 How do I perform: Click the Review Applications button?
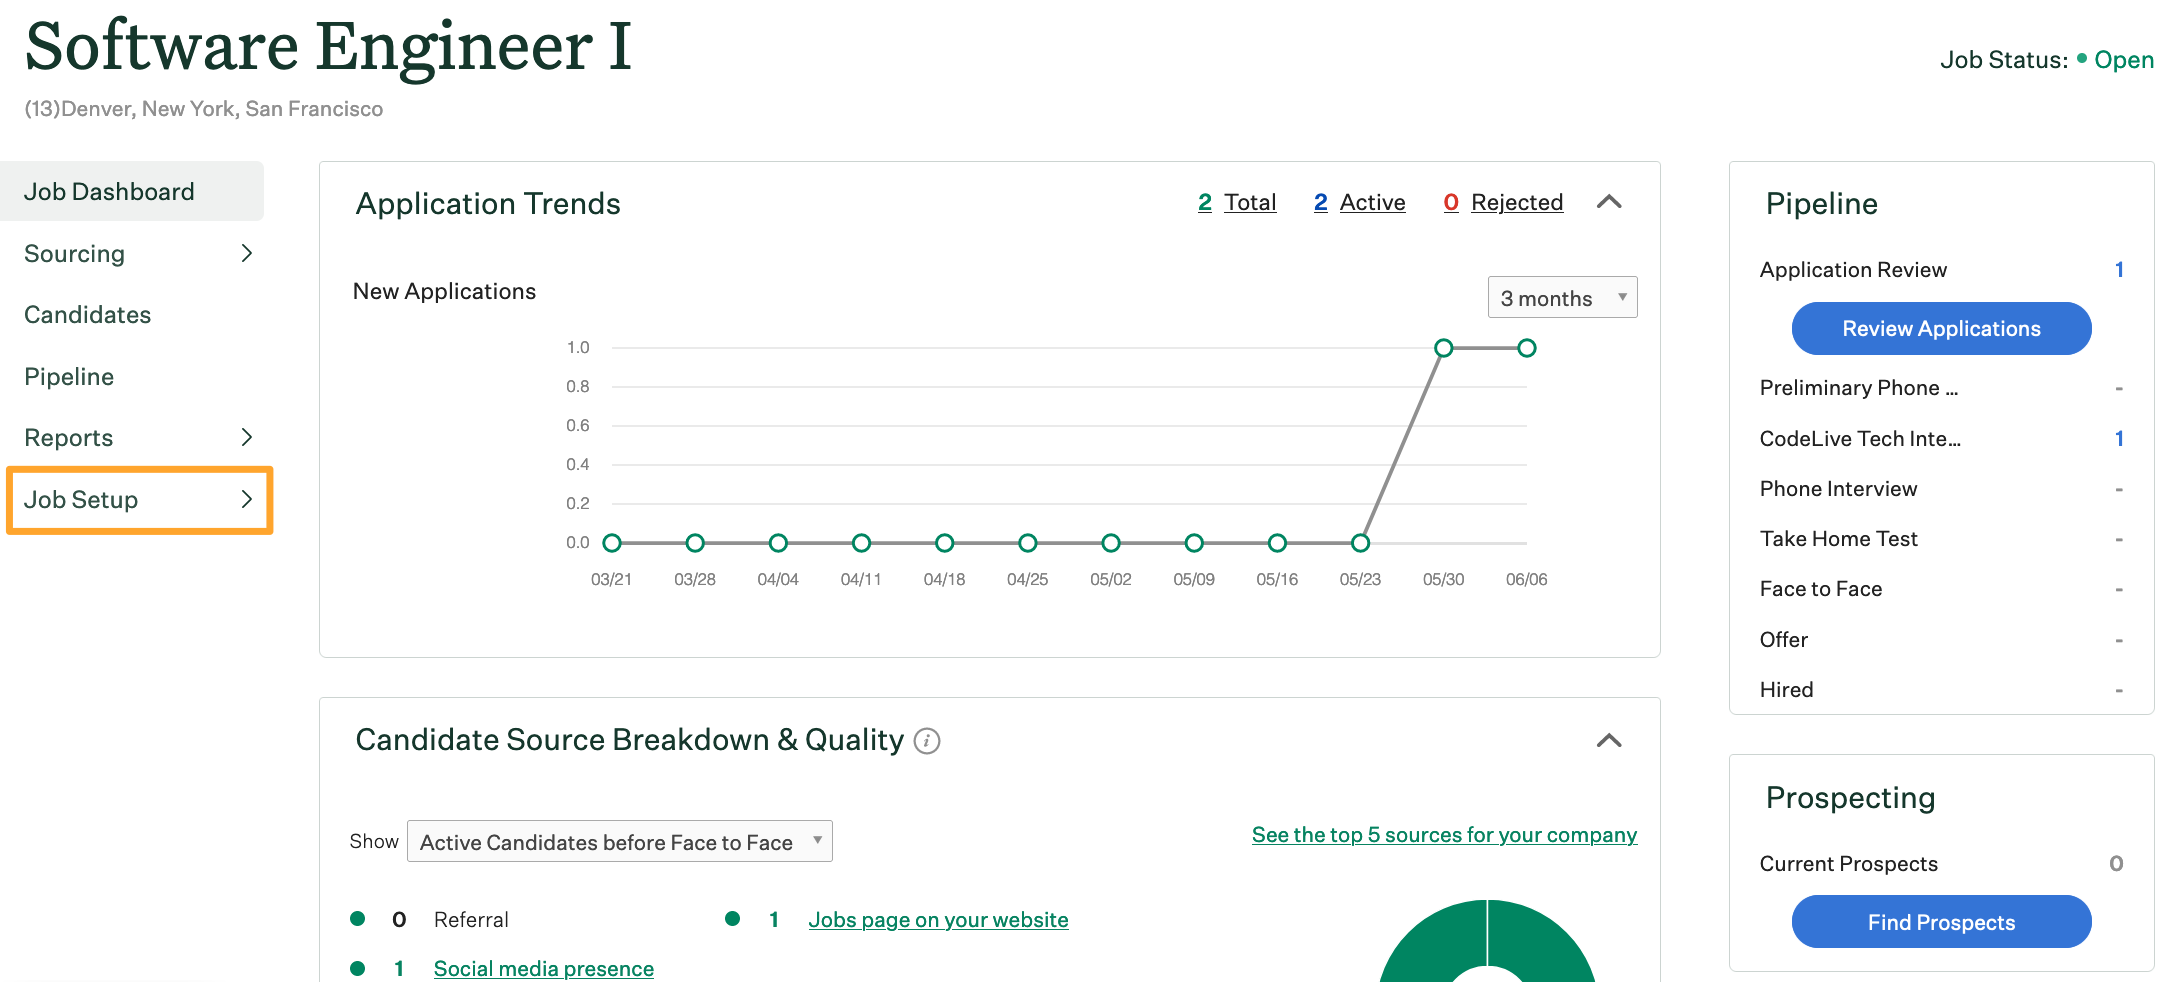pos(1941,329)
